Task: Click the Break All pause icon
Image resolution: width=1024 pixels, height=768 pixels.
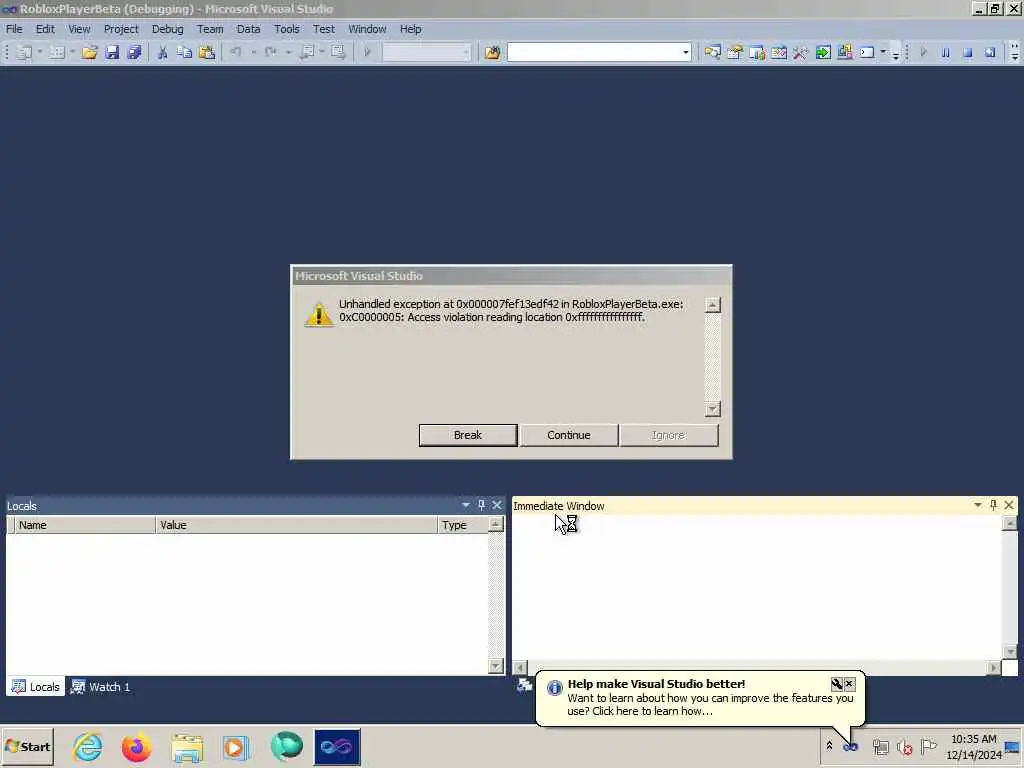Action: pyautogui.click(x=946, y=52)
